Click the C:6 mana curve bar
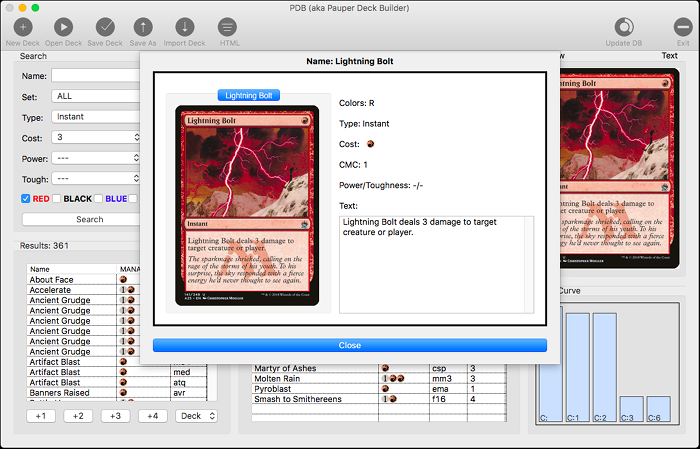700x449 pixels. point(659,409)
